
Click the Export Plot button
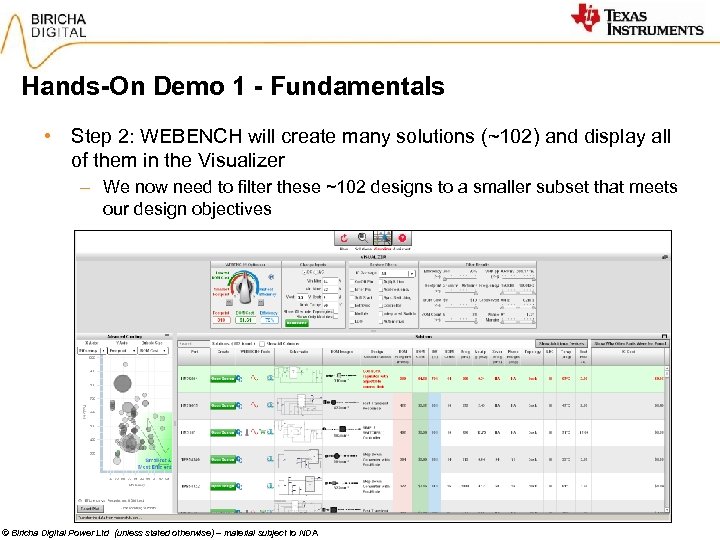[90, 509]
